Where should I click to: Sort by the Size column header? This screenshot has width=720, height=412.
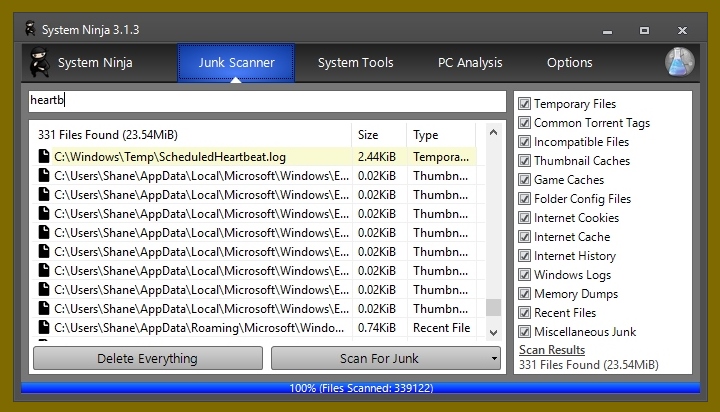379,135
